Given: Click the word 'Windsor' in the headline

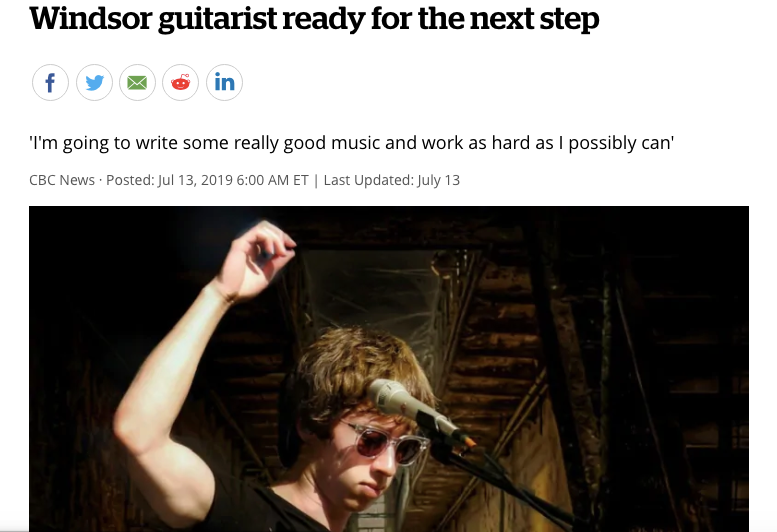Looking at the screenshot, I should 91,18.
